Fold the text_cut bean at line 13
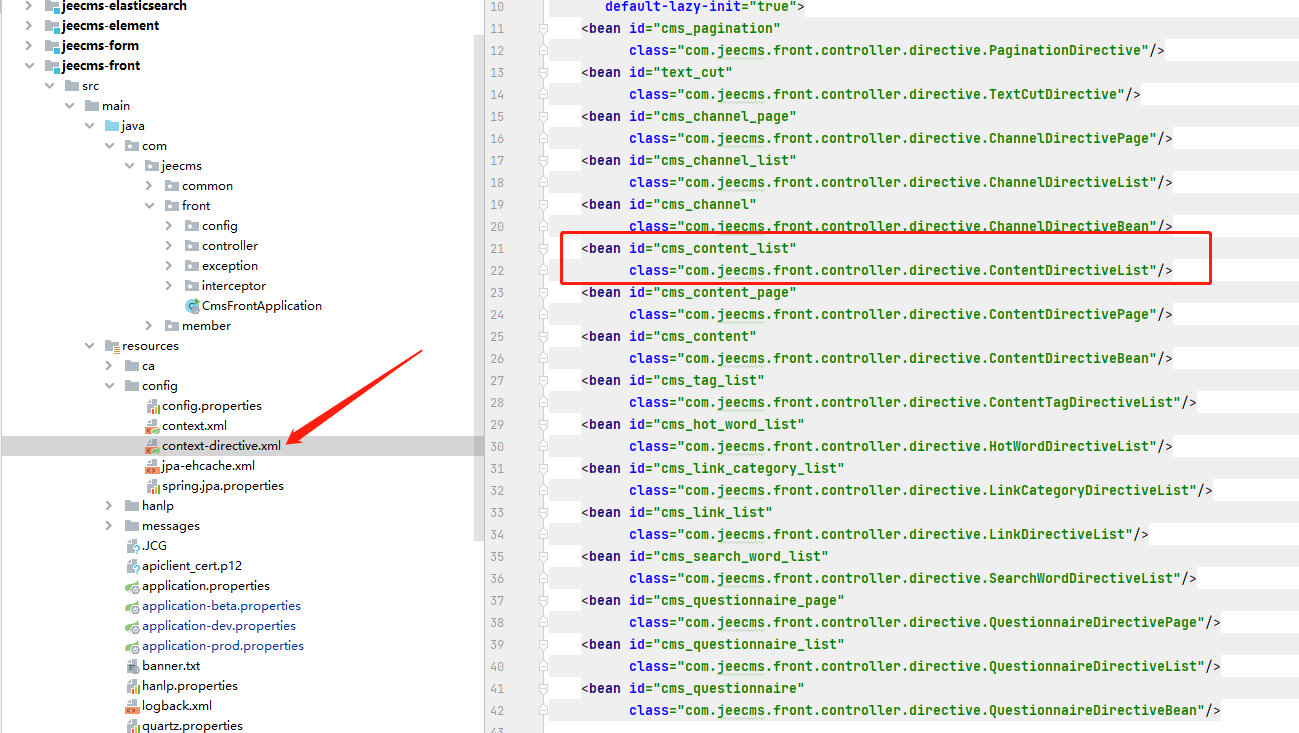 coord(544,73)
